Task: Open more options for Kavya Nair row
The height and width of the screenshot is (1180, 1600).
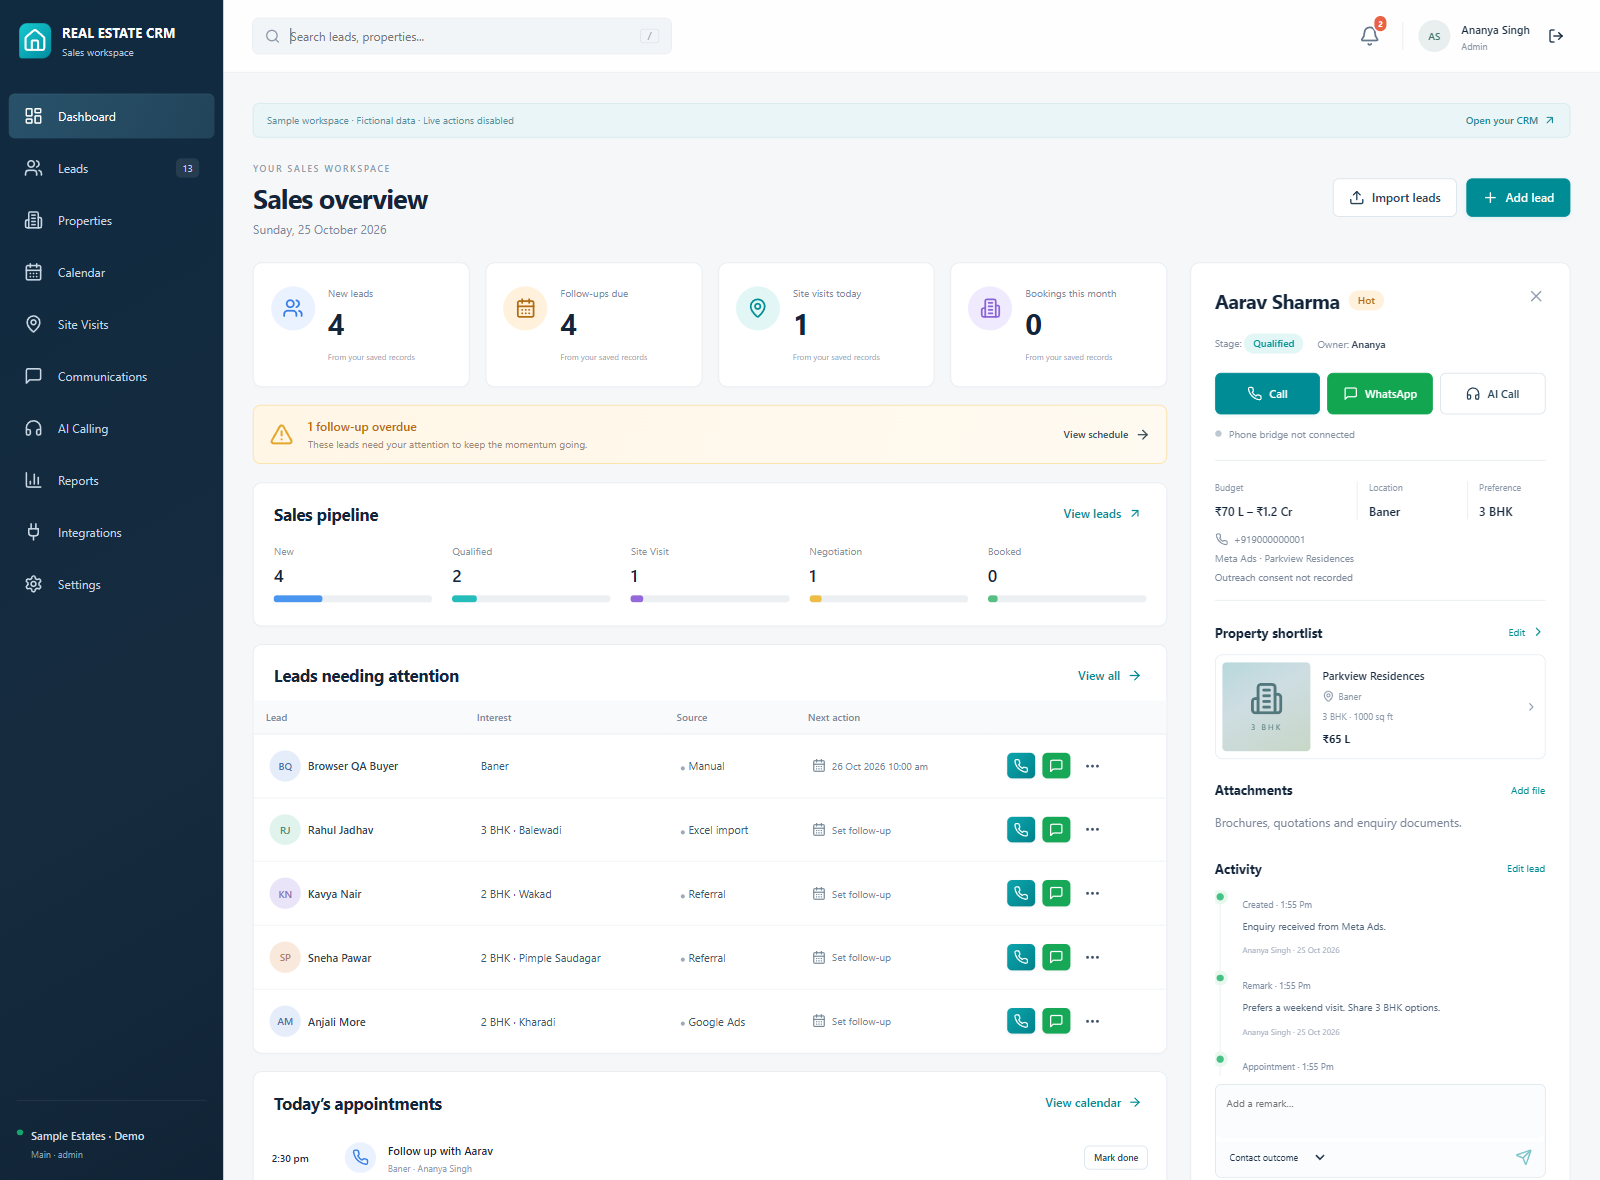Action: (x=1092, y=894)
